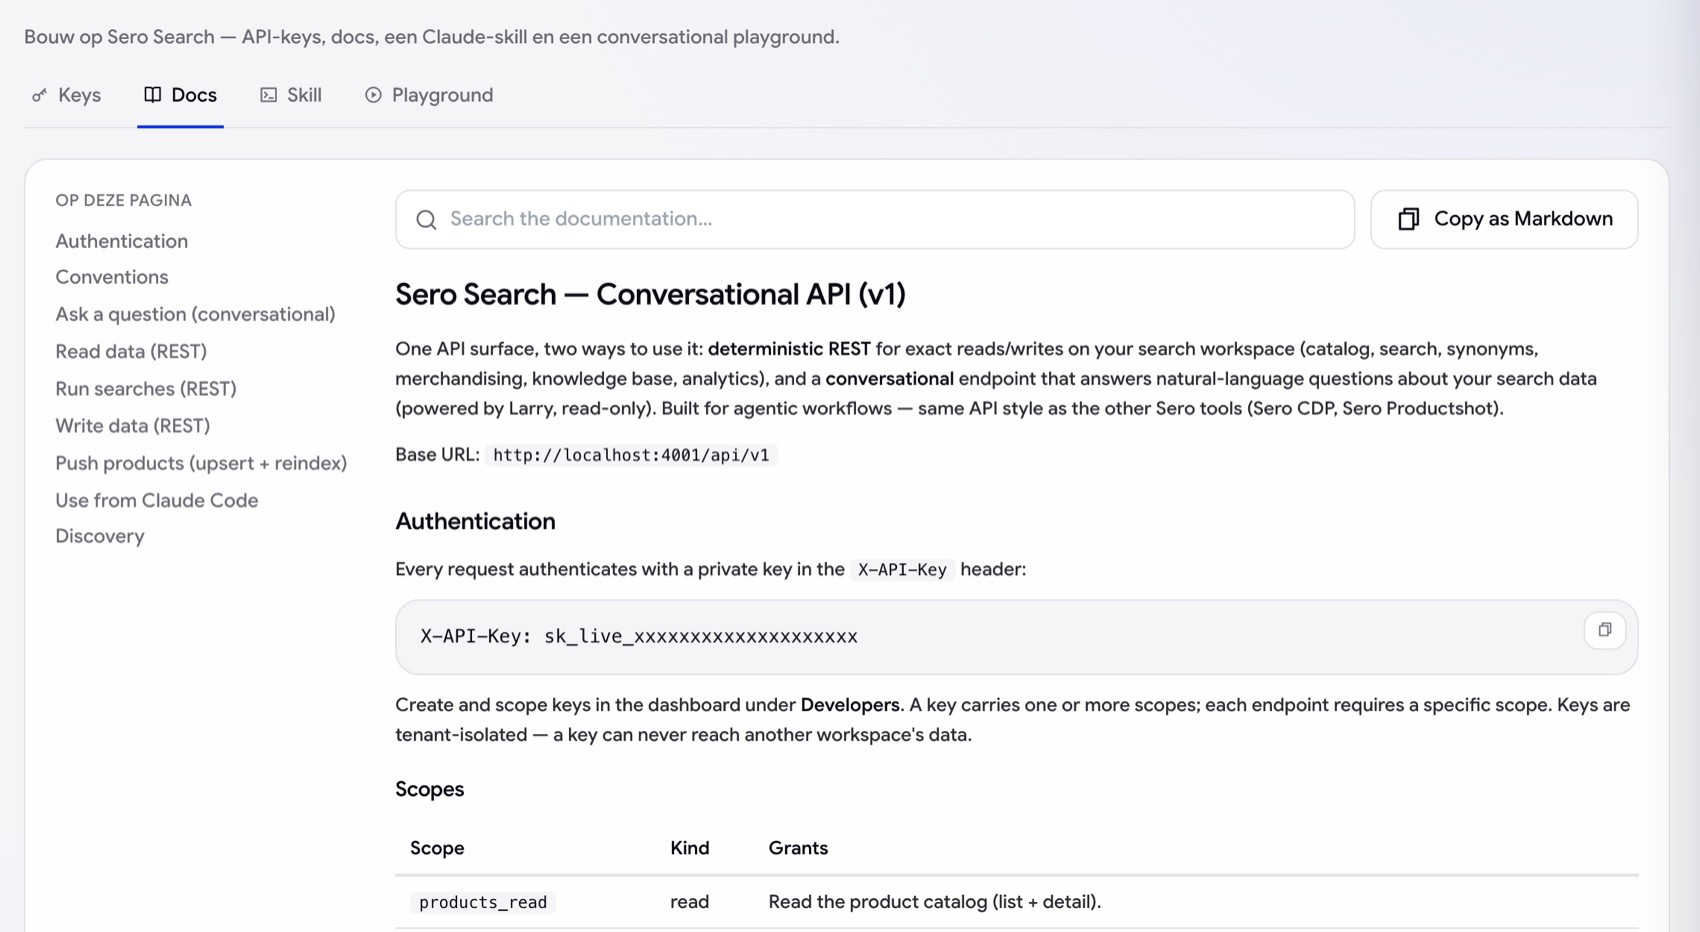Navigate to Write data (REST)

coord(133,425)
